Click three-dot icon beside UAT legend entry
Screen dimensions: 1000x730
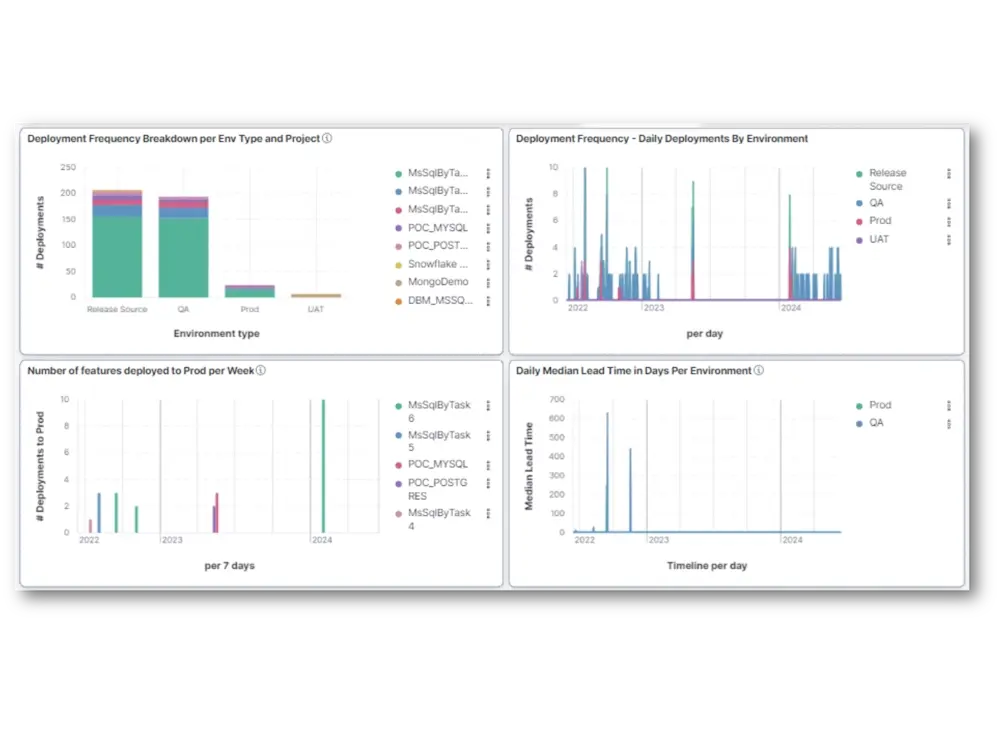(x=948, y=240)
